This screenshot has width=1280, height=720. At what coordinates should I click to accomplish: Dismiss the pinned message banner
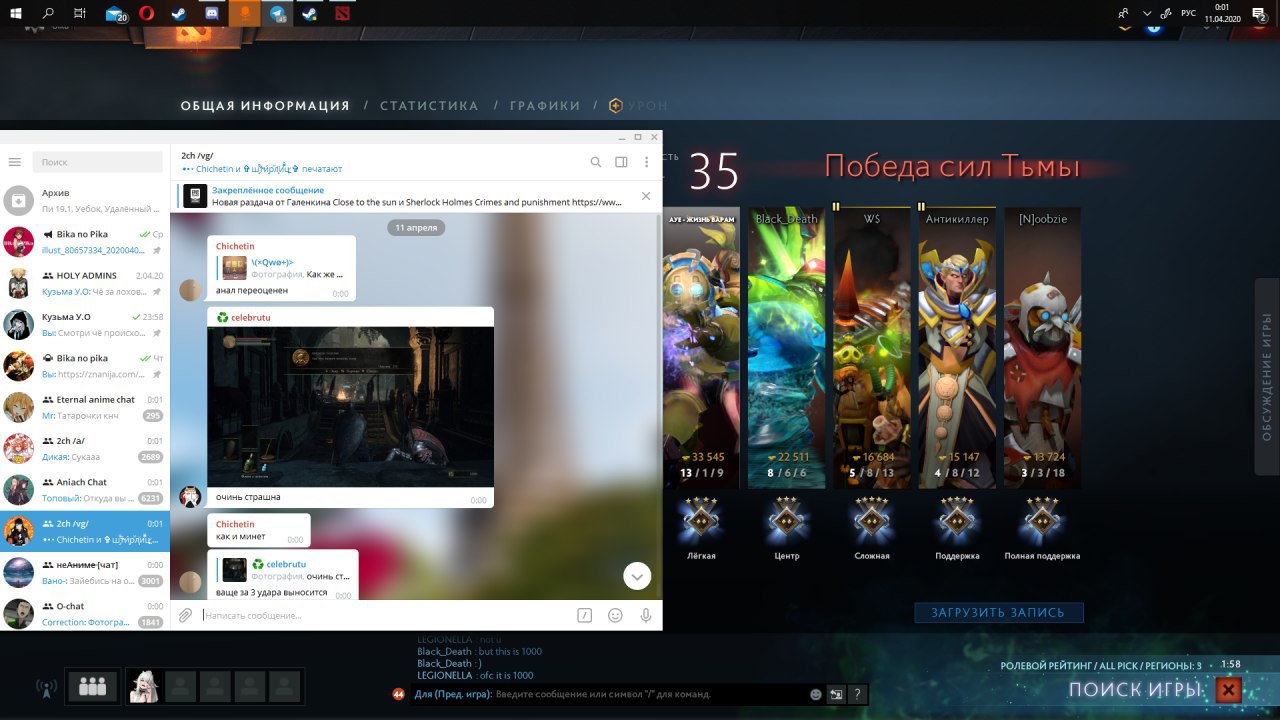coord(646,196)
